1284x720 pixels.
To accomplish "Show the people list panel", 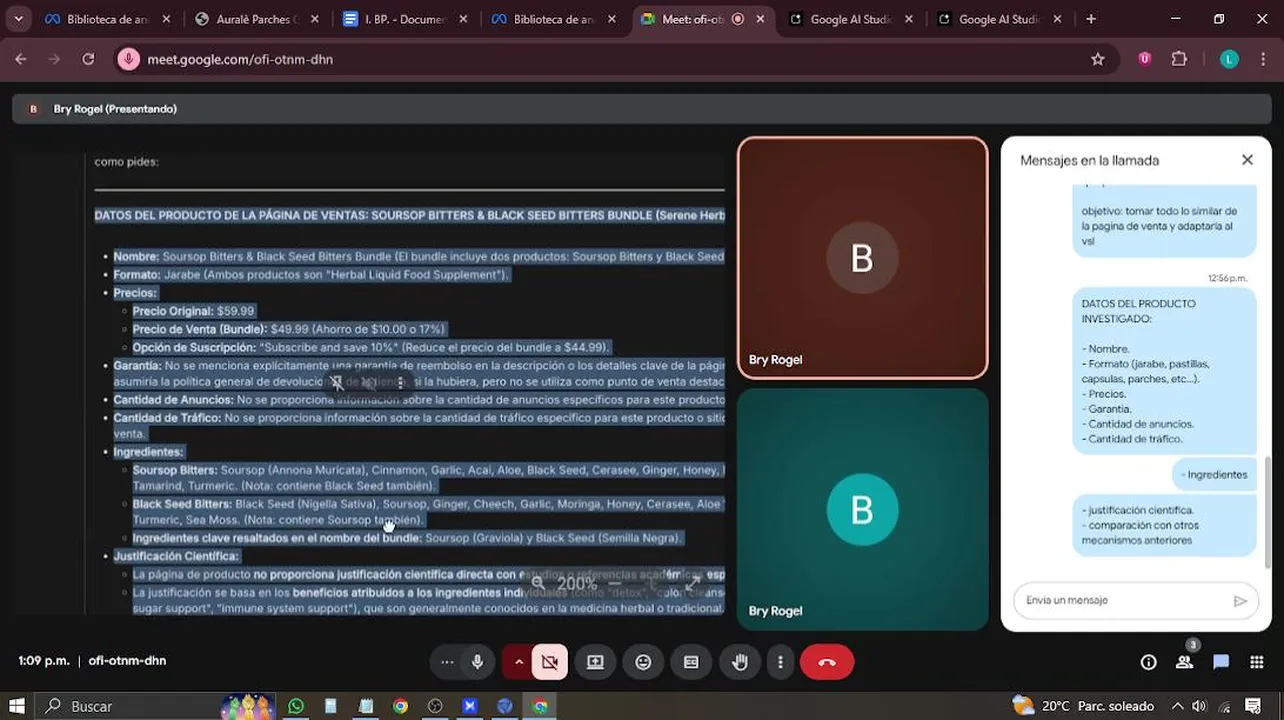I will (1184, 662).
